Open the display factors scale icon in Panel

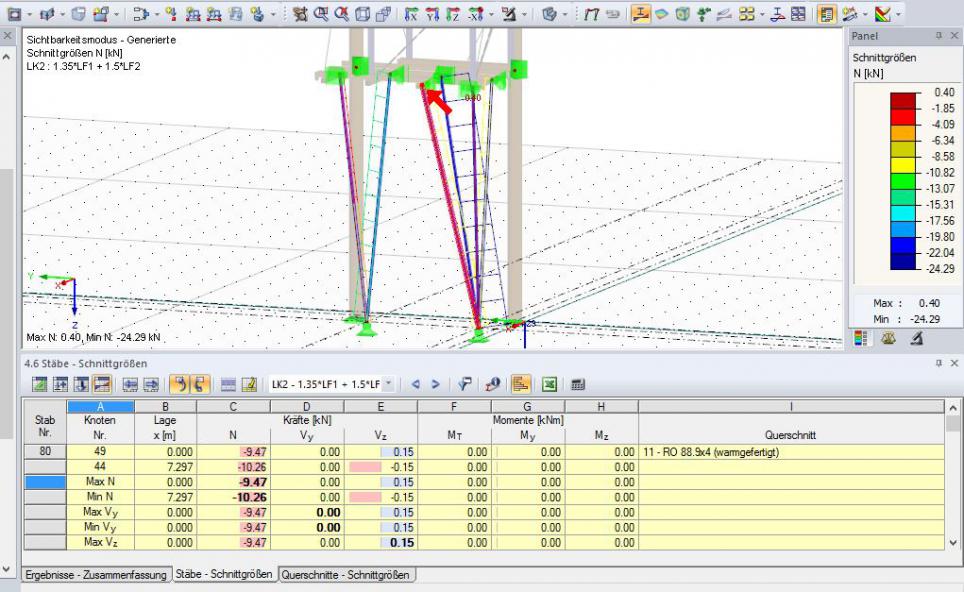click(x=888, y=337)
